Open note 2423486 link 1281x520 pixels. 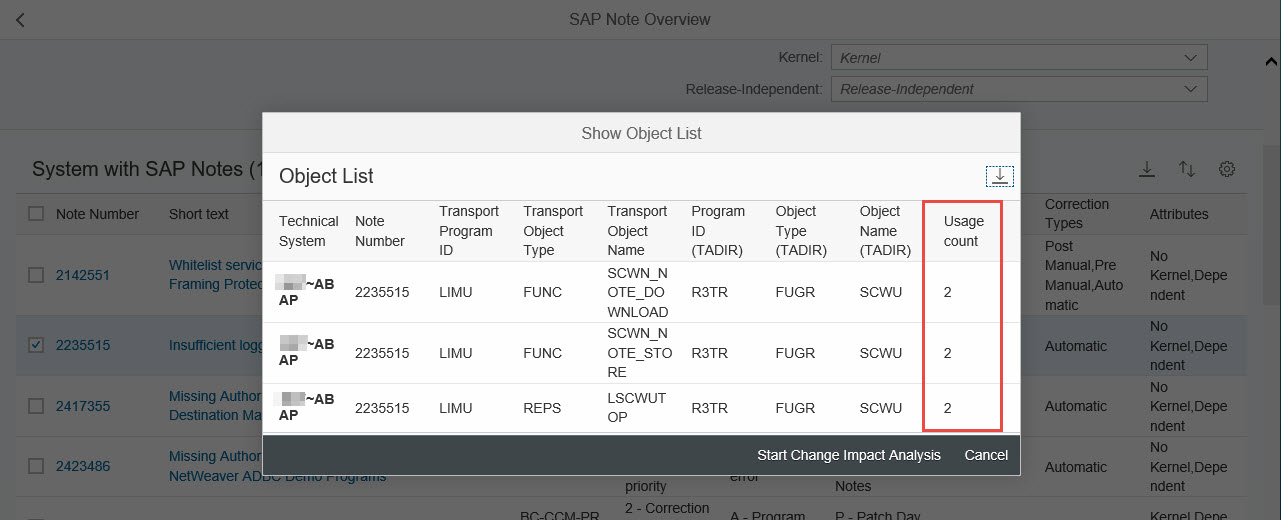83,466
